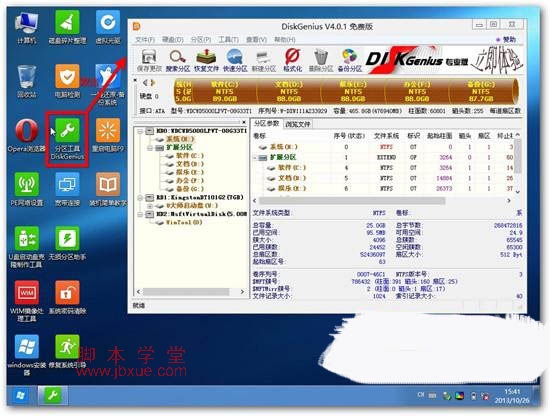Open the 虚拟光驱 (Virtual drive) desktop icon
Image resolution: width=550 pixels, height=416 pixels.
coord(108,28)
